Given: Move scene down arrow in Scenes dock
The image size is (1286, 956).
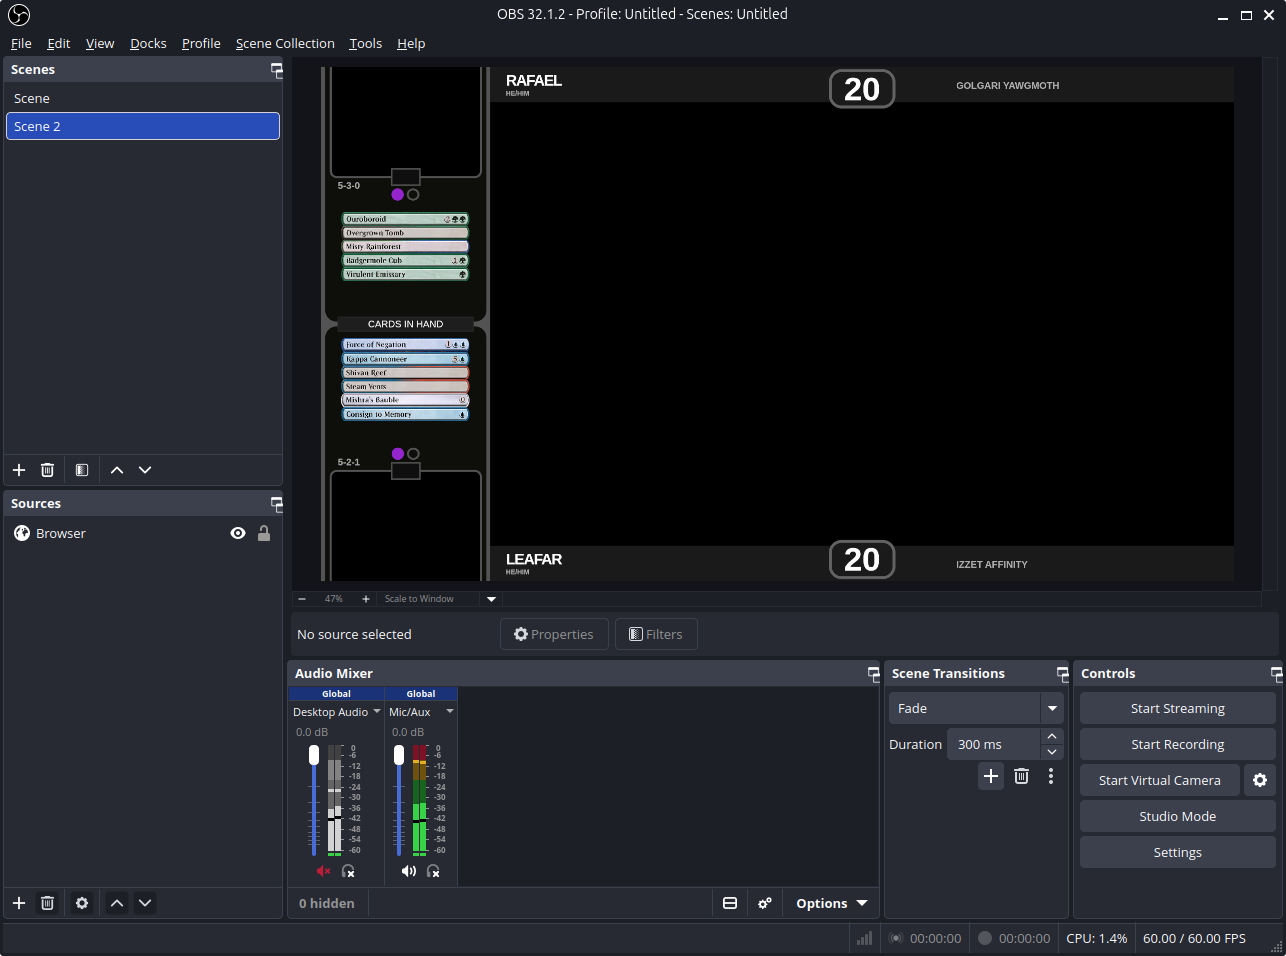Looking at the screenshot, I should pos(145,470).
